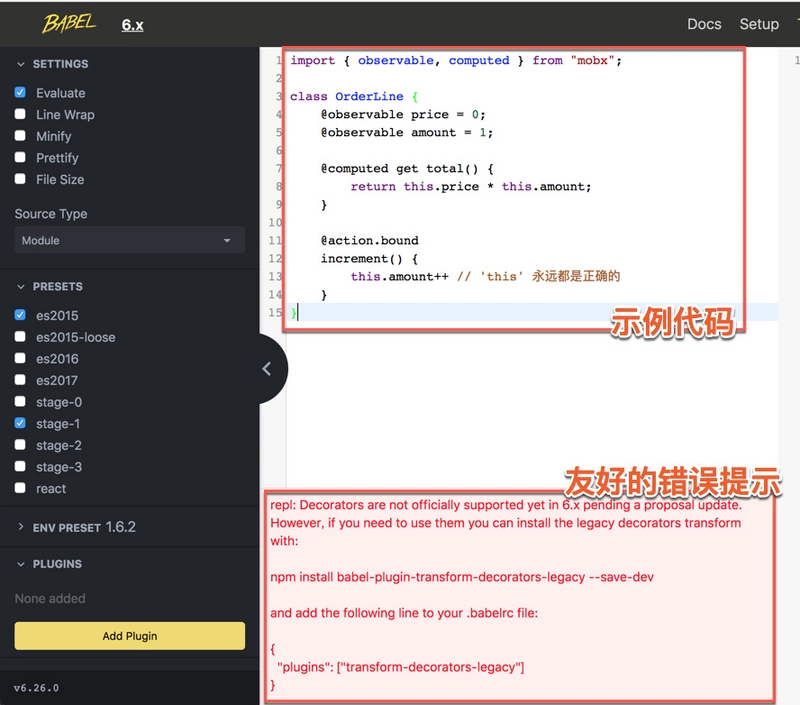Enable the File Size option
This screenshot has width=800, height=705.
point(20,179)
